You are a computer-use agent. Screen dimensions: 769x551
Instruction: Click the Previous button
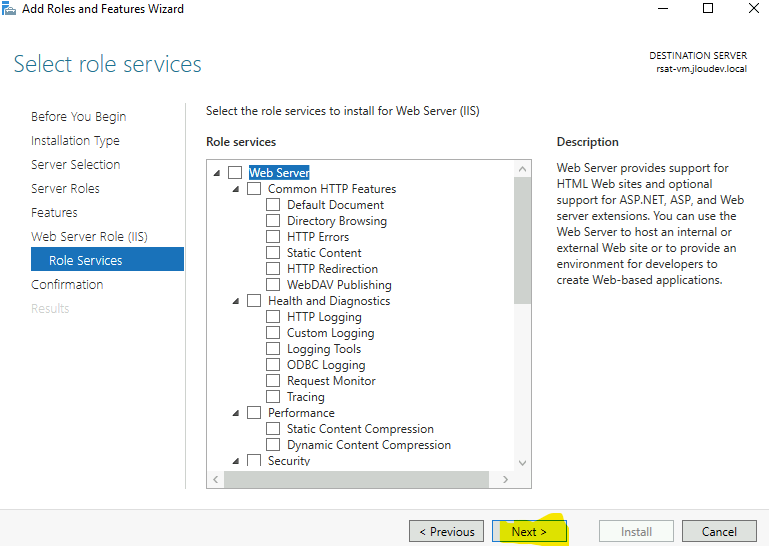pyautogui.click(x=446, y=531)
